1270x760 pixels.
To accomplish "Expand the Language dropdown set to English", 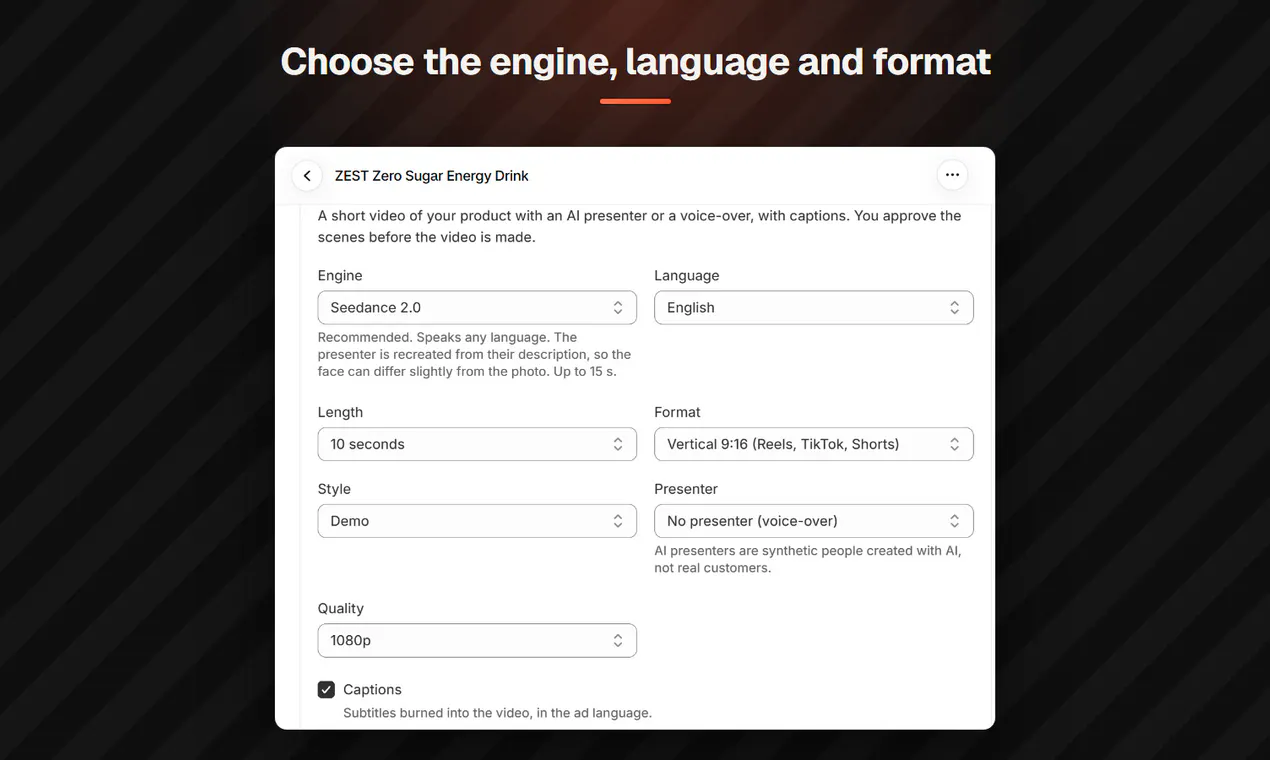I will tap(813, 308).
